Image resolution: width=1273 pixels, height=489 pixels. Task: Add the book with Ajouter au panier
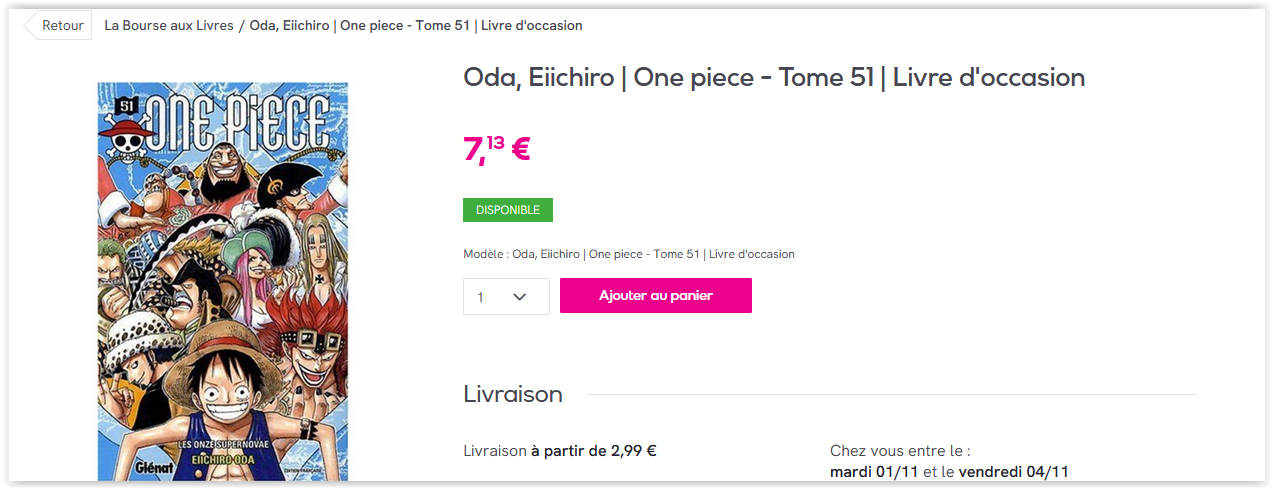coord(655,296)
